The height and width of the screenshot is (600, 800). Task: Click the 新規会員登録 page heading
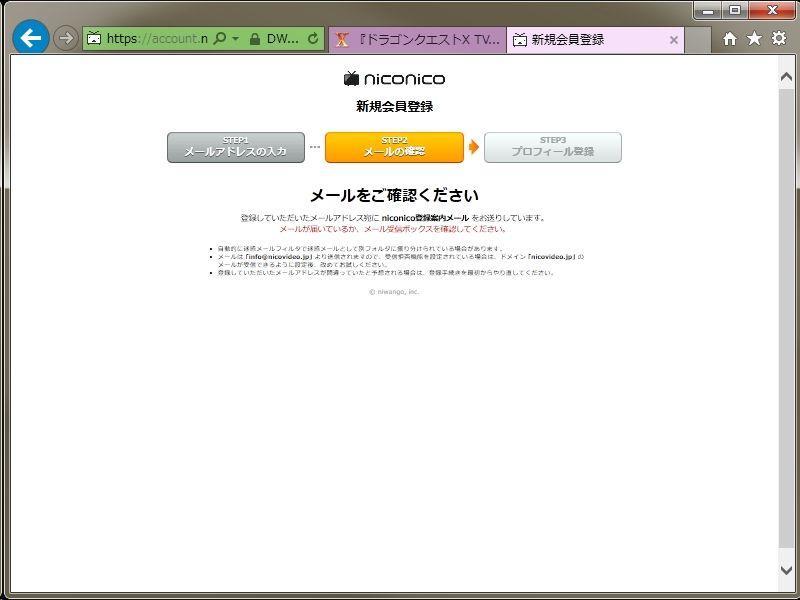[394, 106]
